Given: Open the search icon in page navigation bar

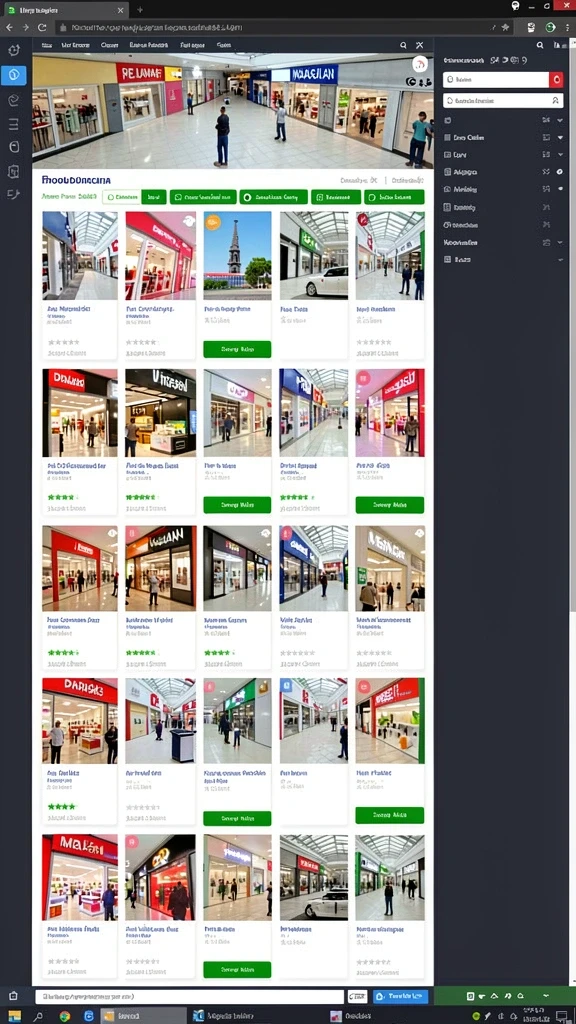Looking at the screenshot, I should coord(404,45).
